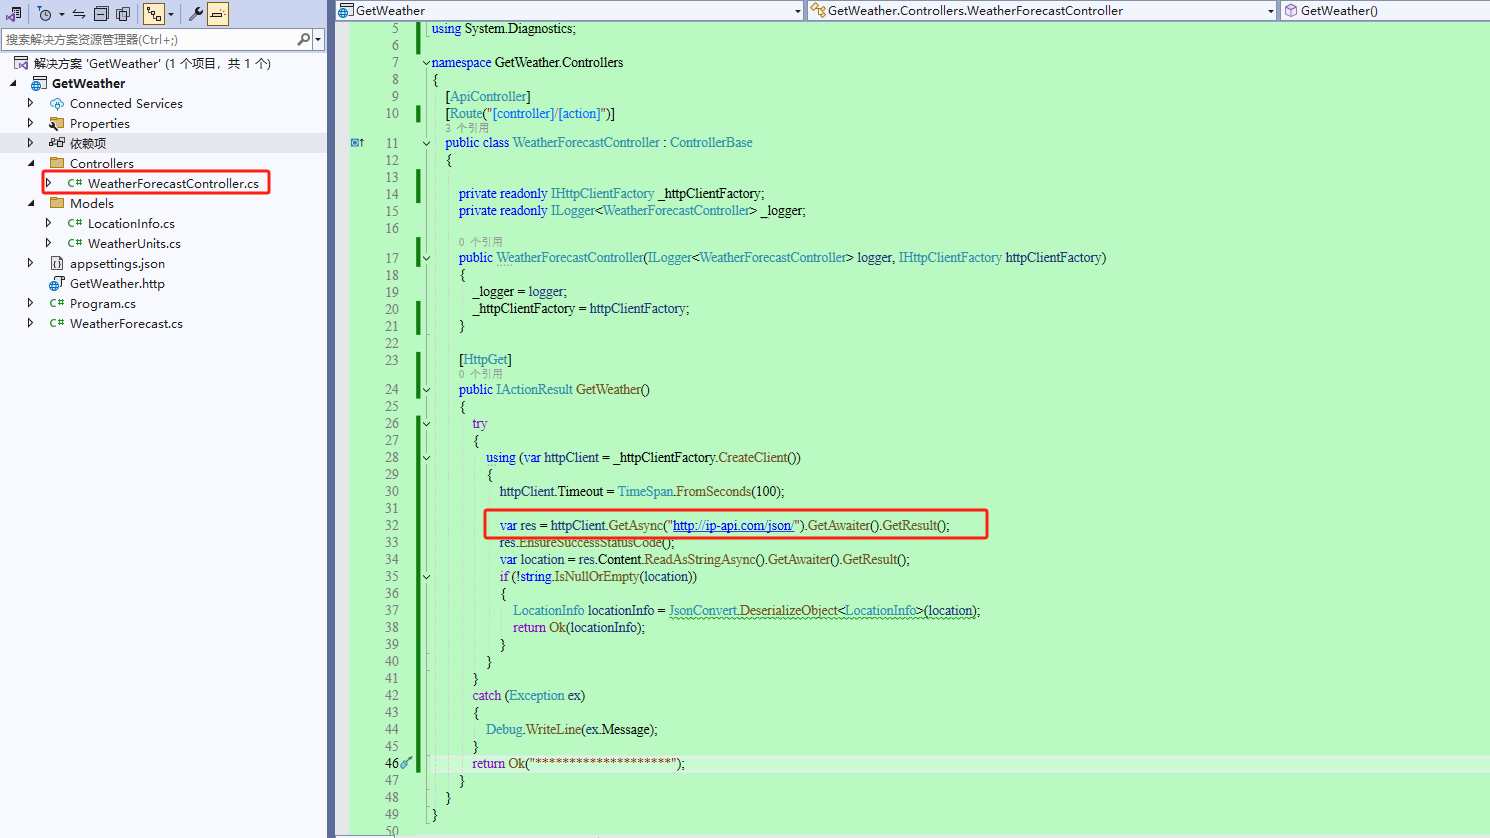Viewport: 1490px width, 838px height.
Task: Open GetWeather.http file
Action: pyautogui.click(x=117, y=283)
